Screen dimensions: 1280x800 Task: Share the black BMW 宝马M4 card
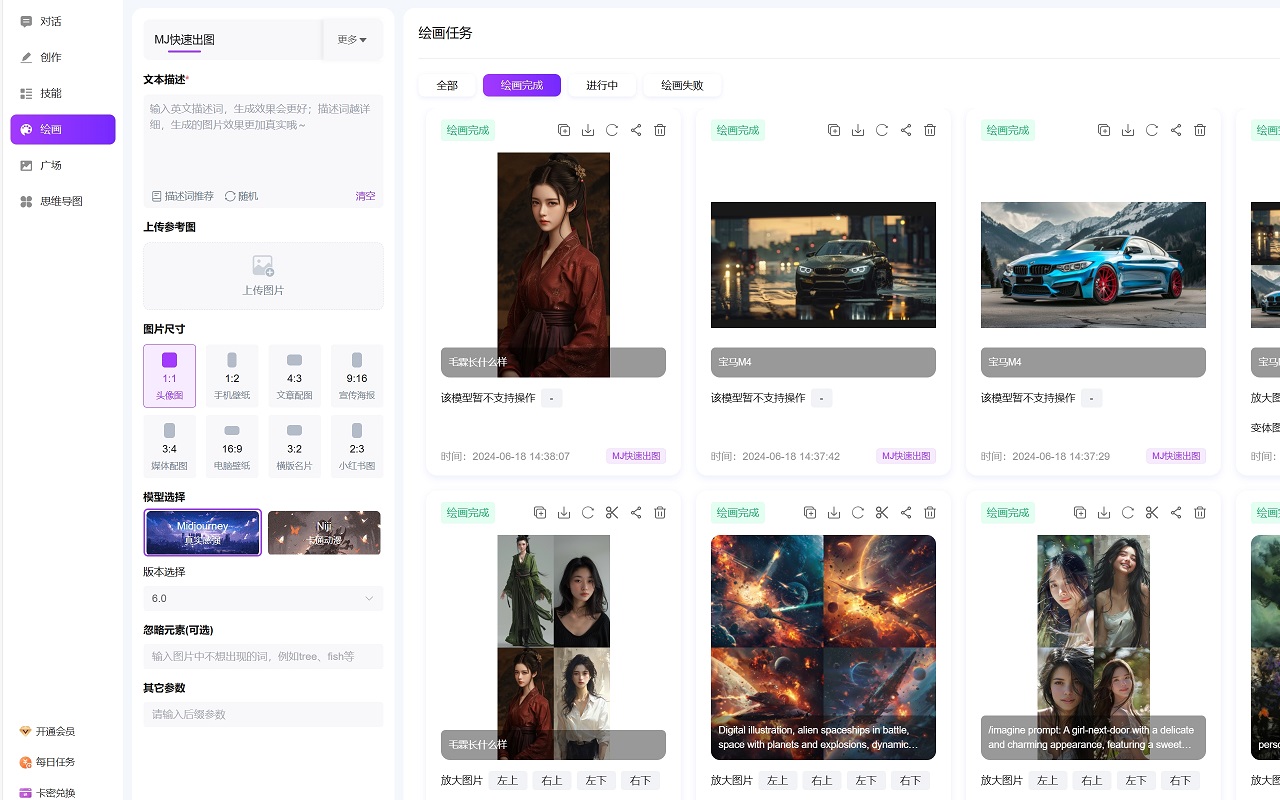(906, 130)
